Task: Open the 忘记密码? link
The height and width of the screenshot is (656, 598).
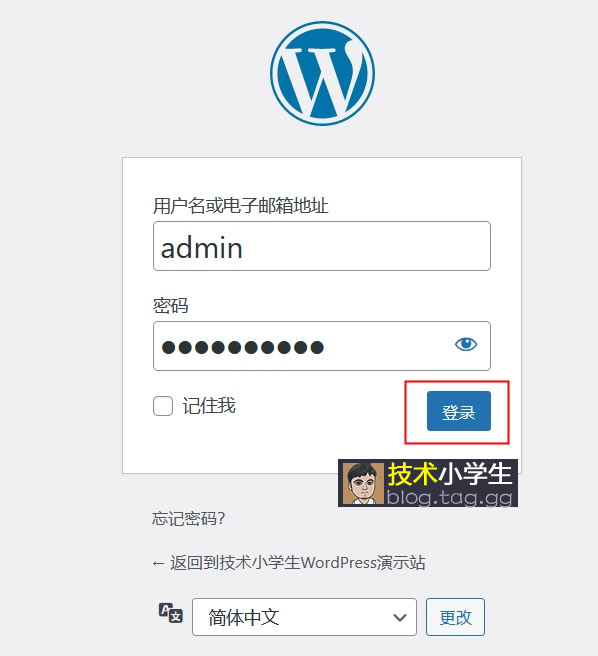Action: coord(188,519)
